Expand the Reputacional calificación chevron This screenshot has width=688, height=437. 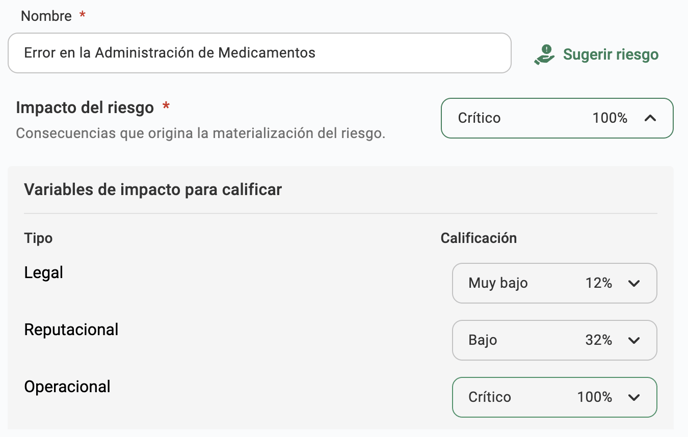tap(634, 340)
